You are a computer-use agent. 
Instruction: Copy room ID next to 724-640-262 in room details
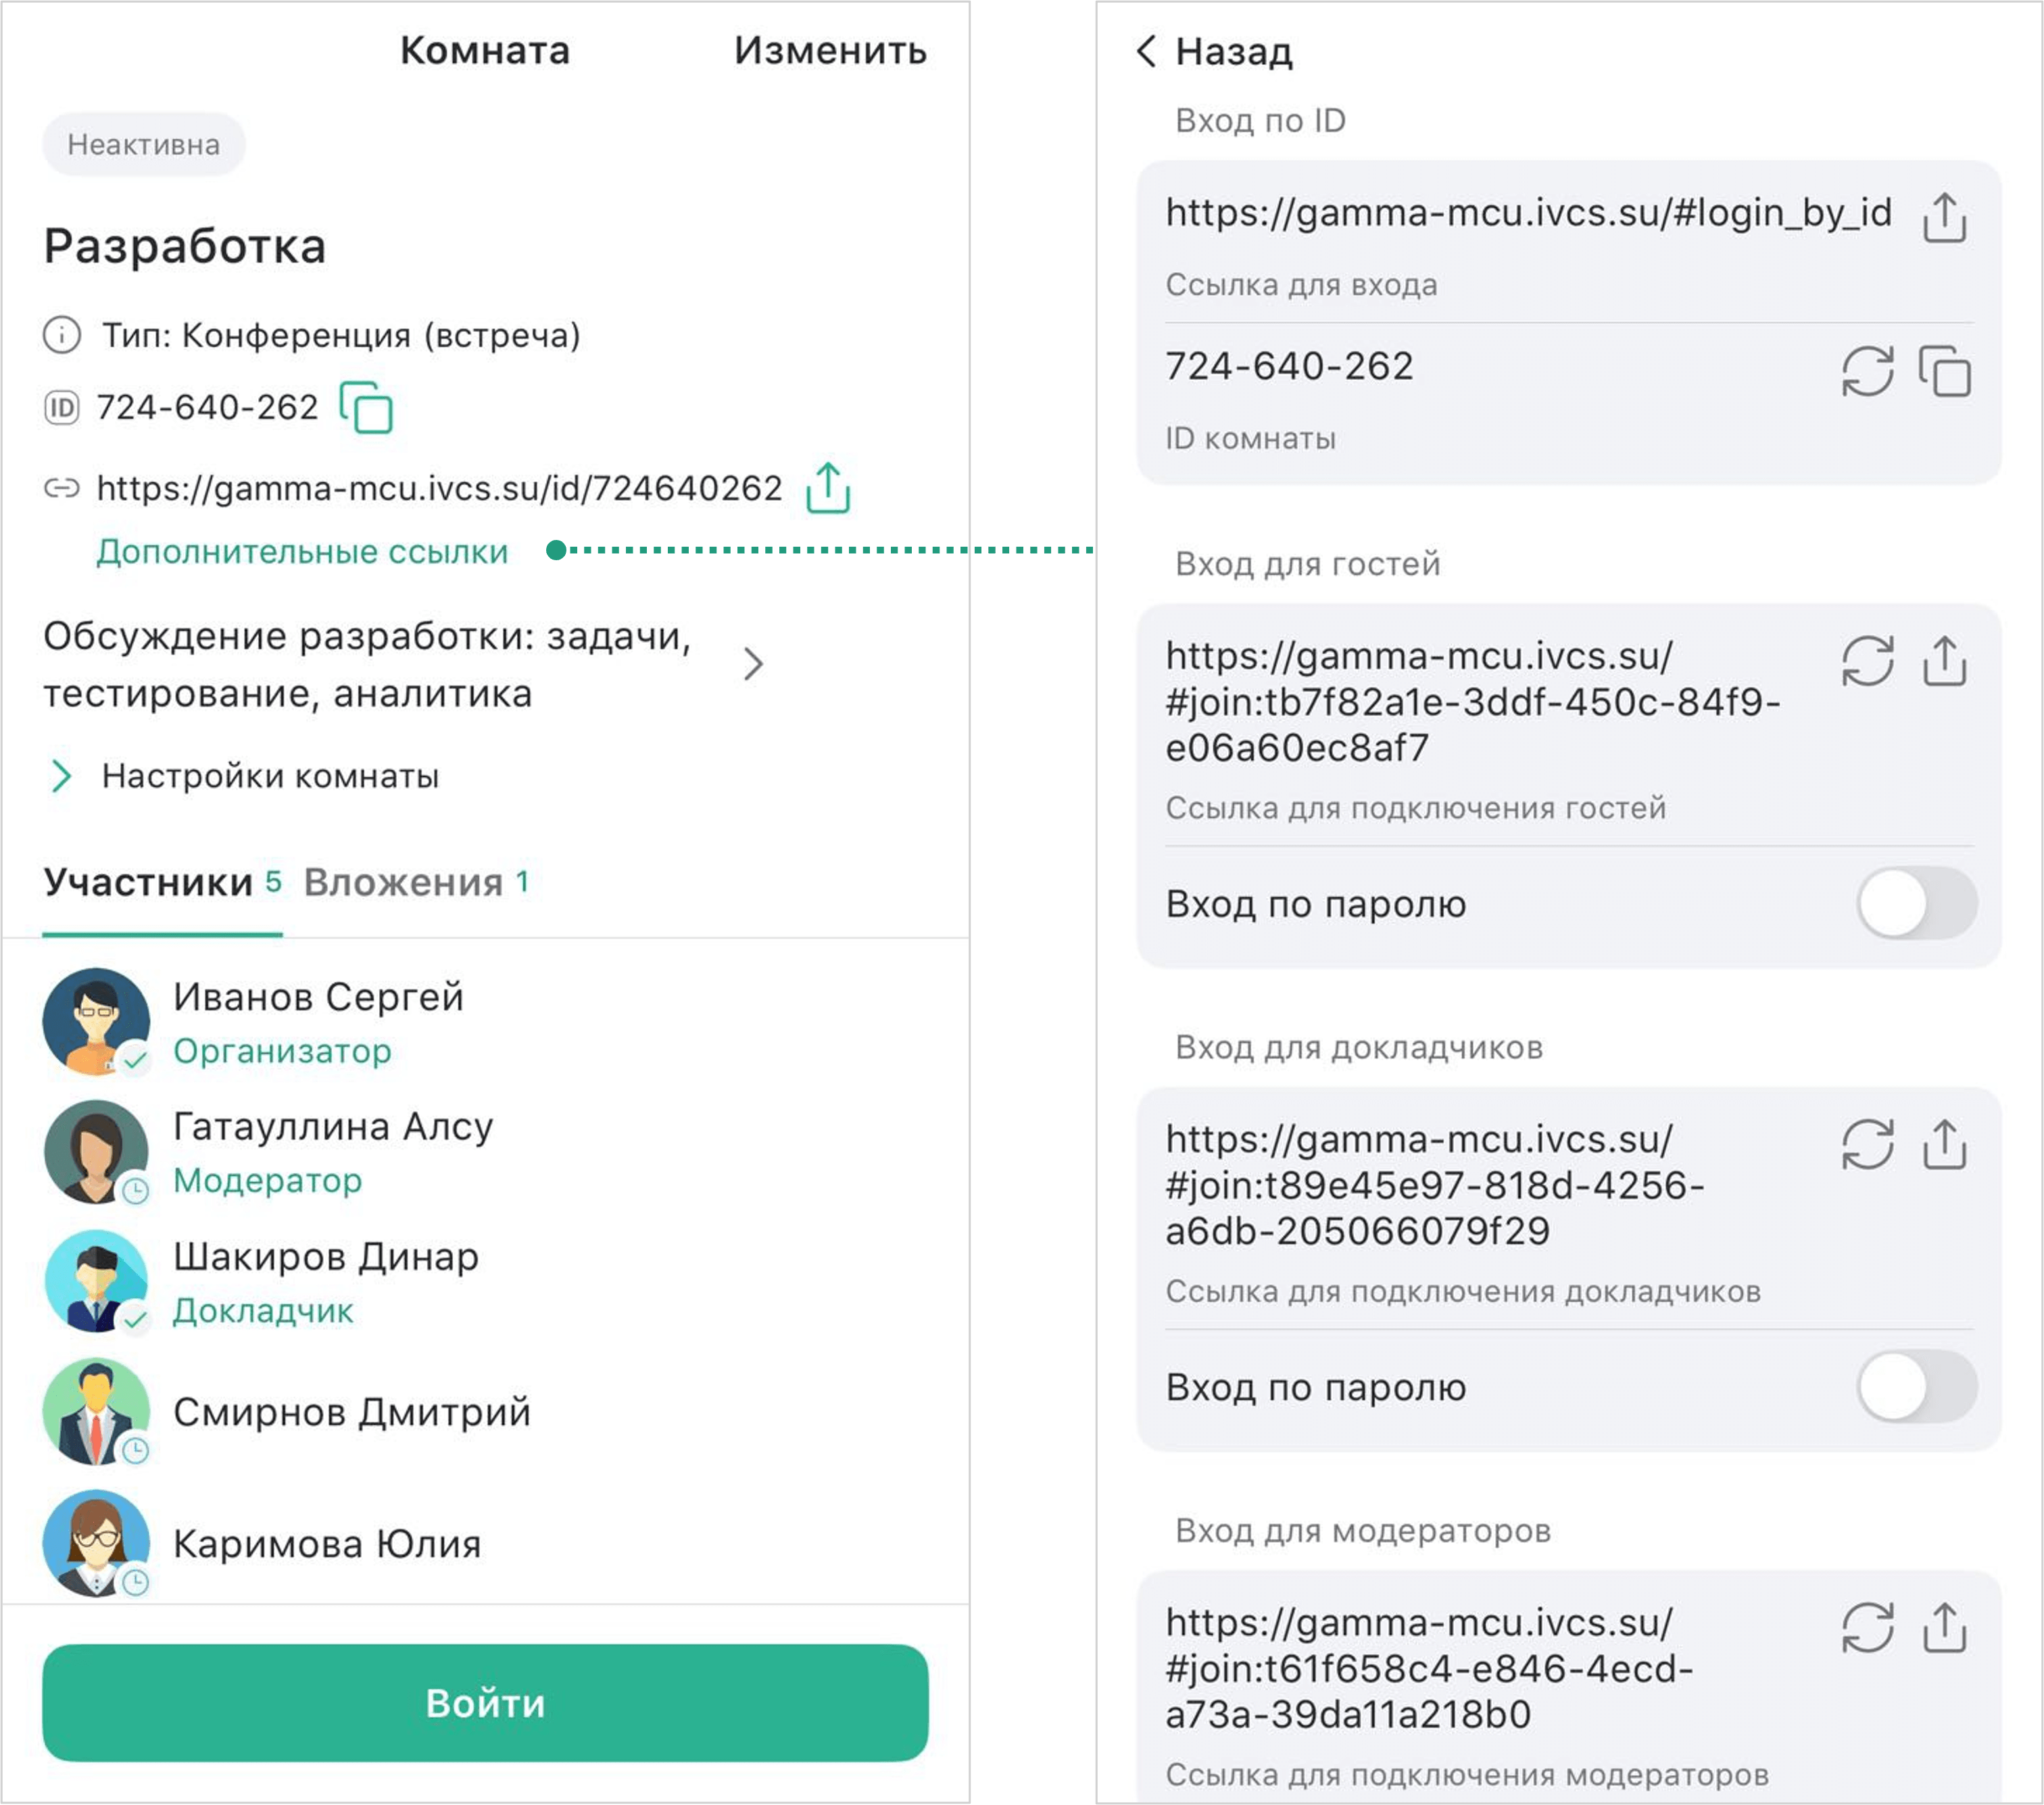pos(366,408)
